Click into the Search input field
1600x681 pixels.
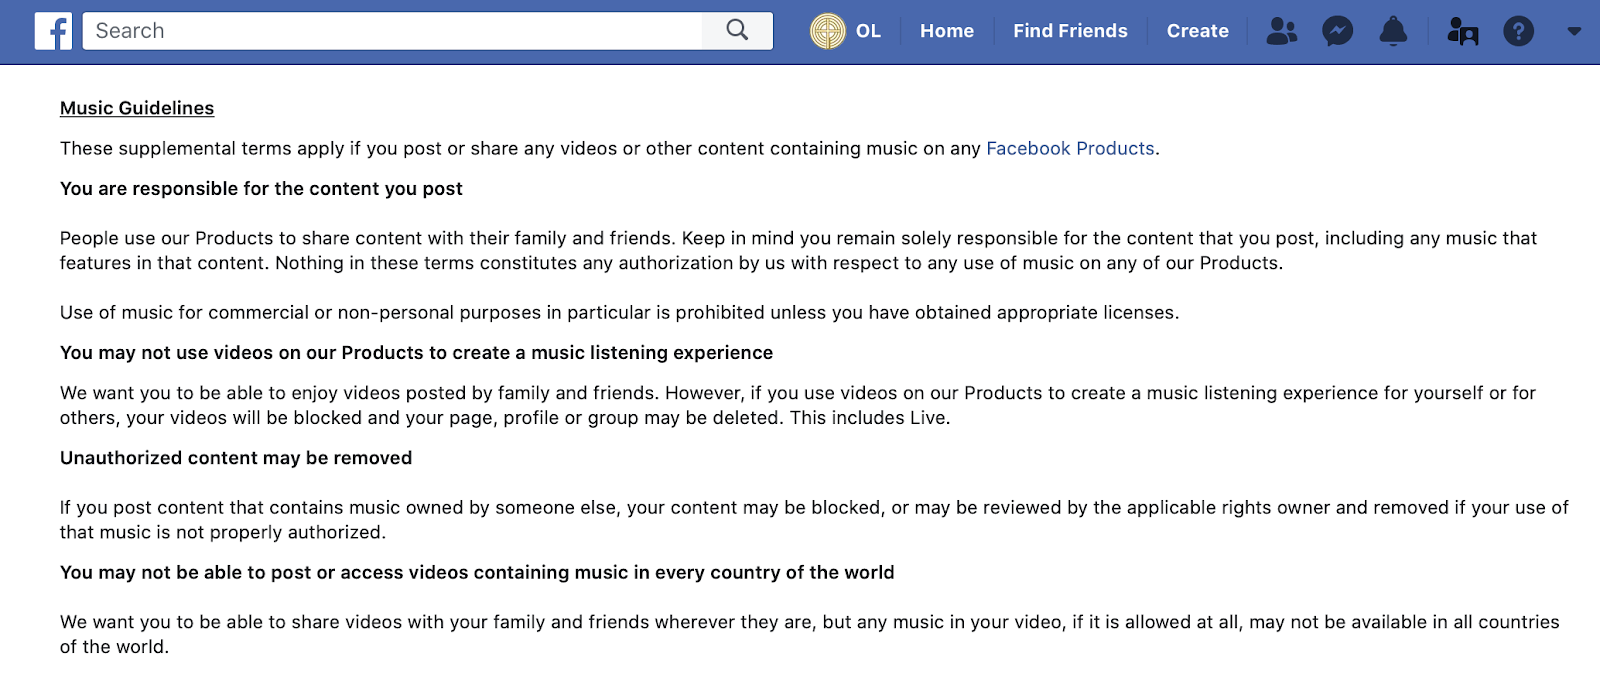pos(393,31)
